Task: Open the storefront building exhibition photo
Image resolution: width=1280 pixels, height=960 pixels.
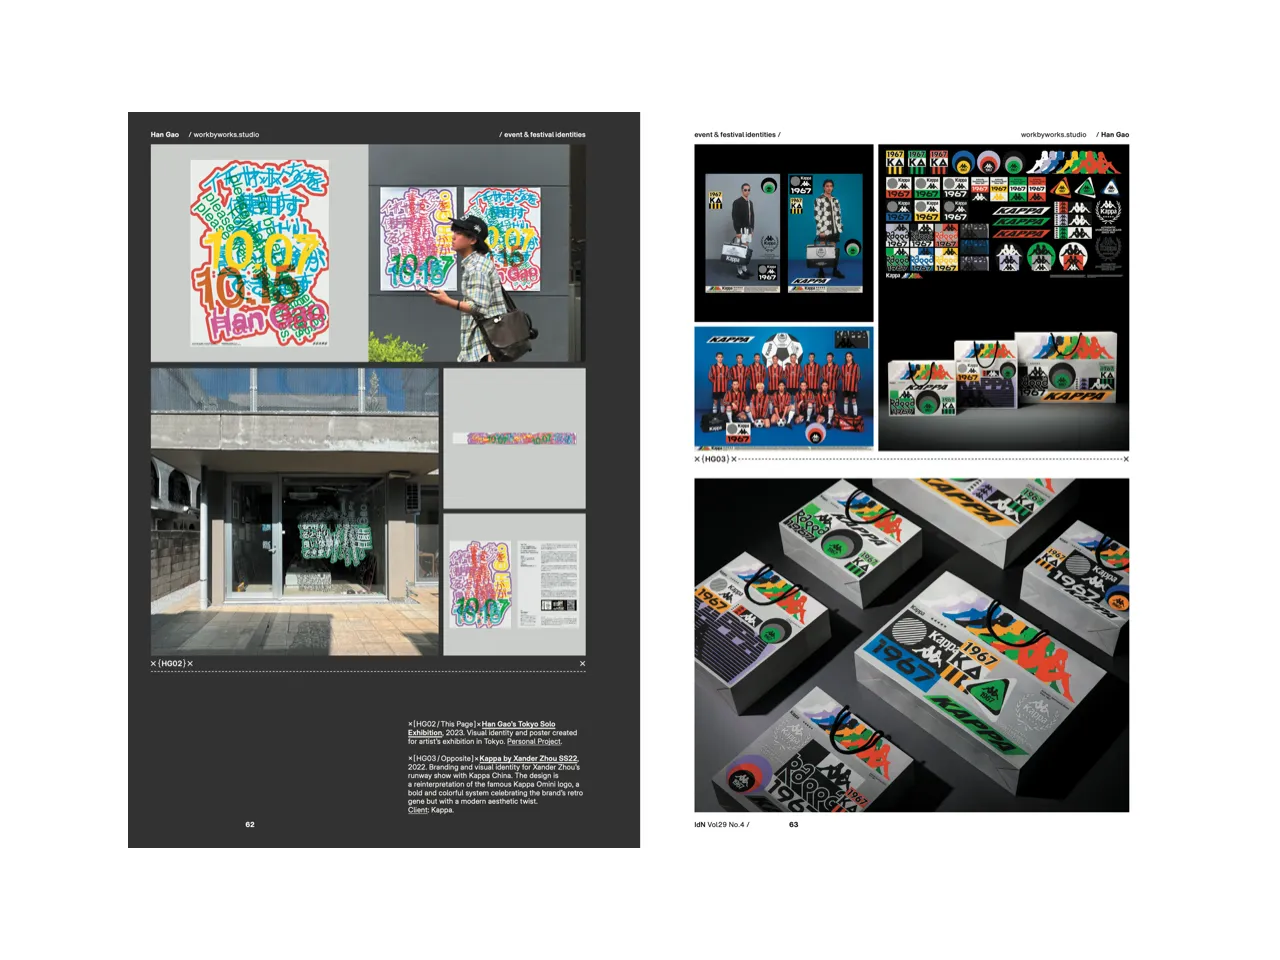Action: (x=295, y=512)
